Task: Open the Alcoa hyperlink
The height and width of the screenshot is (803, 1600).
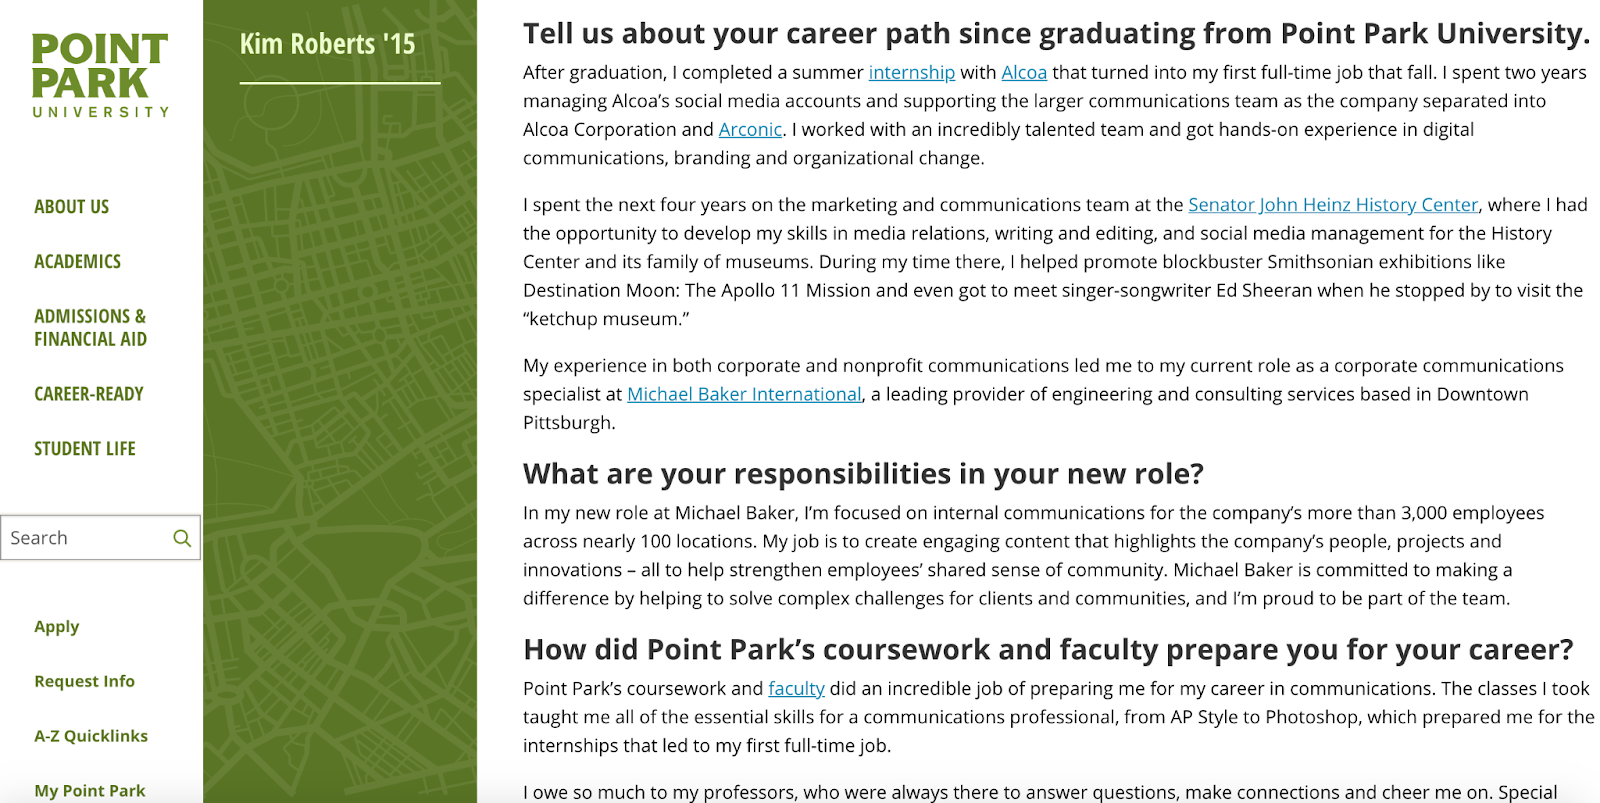Action: (x=1024, y=73)
